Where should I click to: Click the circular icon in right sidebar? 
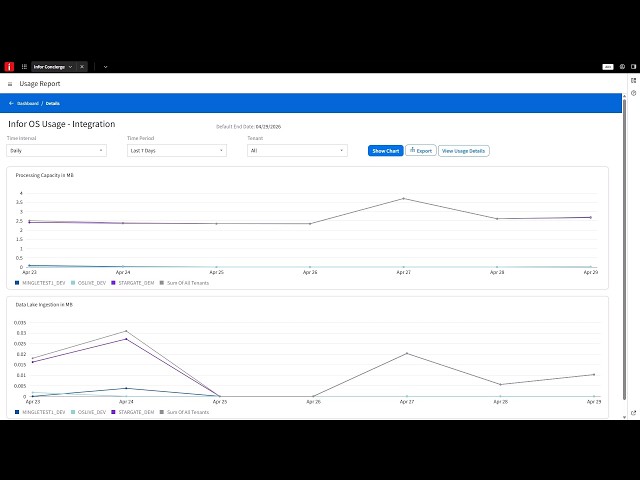pyautogui.click(x=633, y=93)
